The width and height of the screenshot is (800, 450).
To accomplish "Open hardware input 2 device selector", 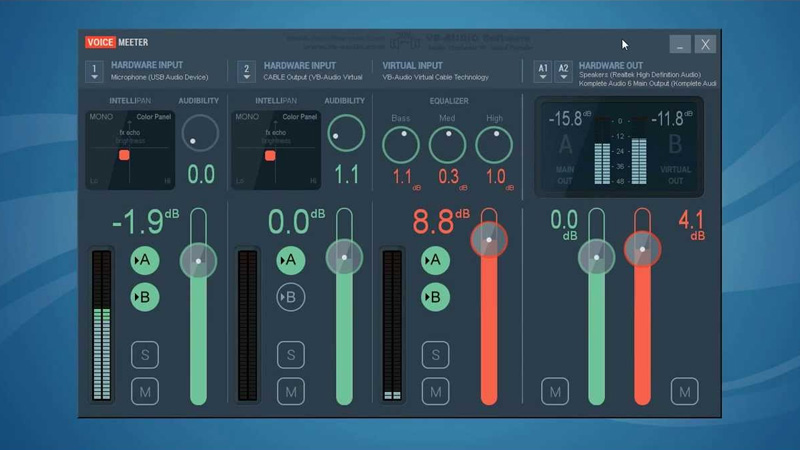I will pyautogui.click(x=246, y=71).
